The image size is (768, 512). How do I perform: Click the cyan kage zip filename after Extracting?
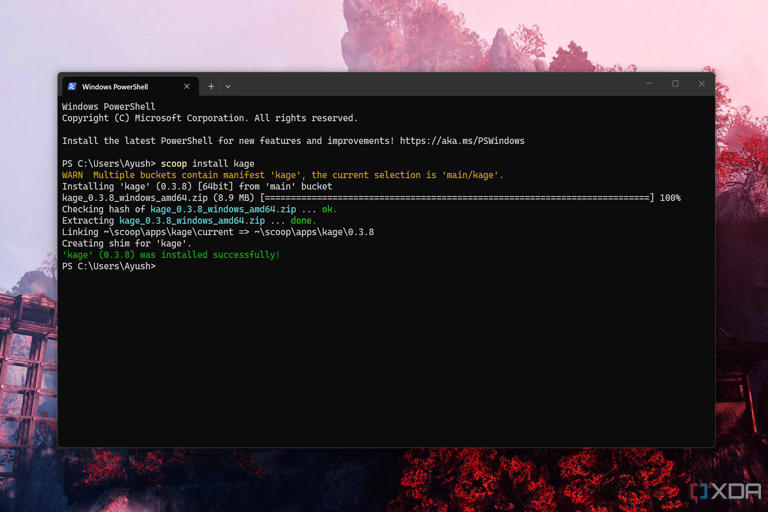click(192, 220)
